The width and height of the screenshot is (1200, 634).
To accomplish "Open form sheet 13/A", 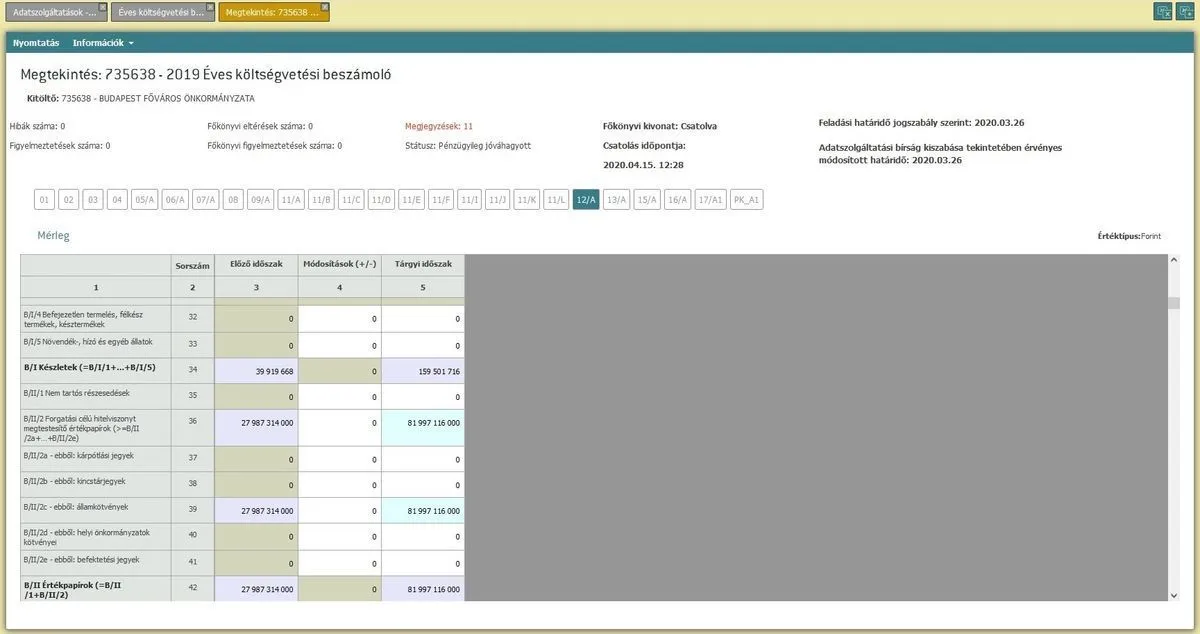I will pos(617,199).
